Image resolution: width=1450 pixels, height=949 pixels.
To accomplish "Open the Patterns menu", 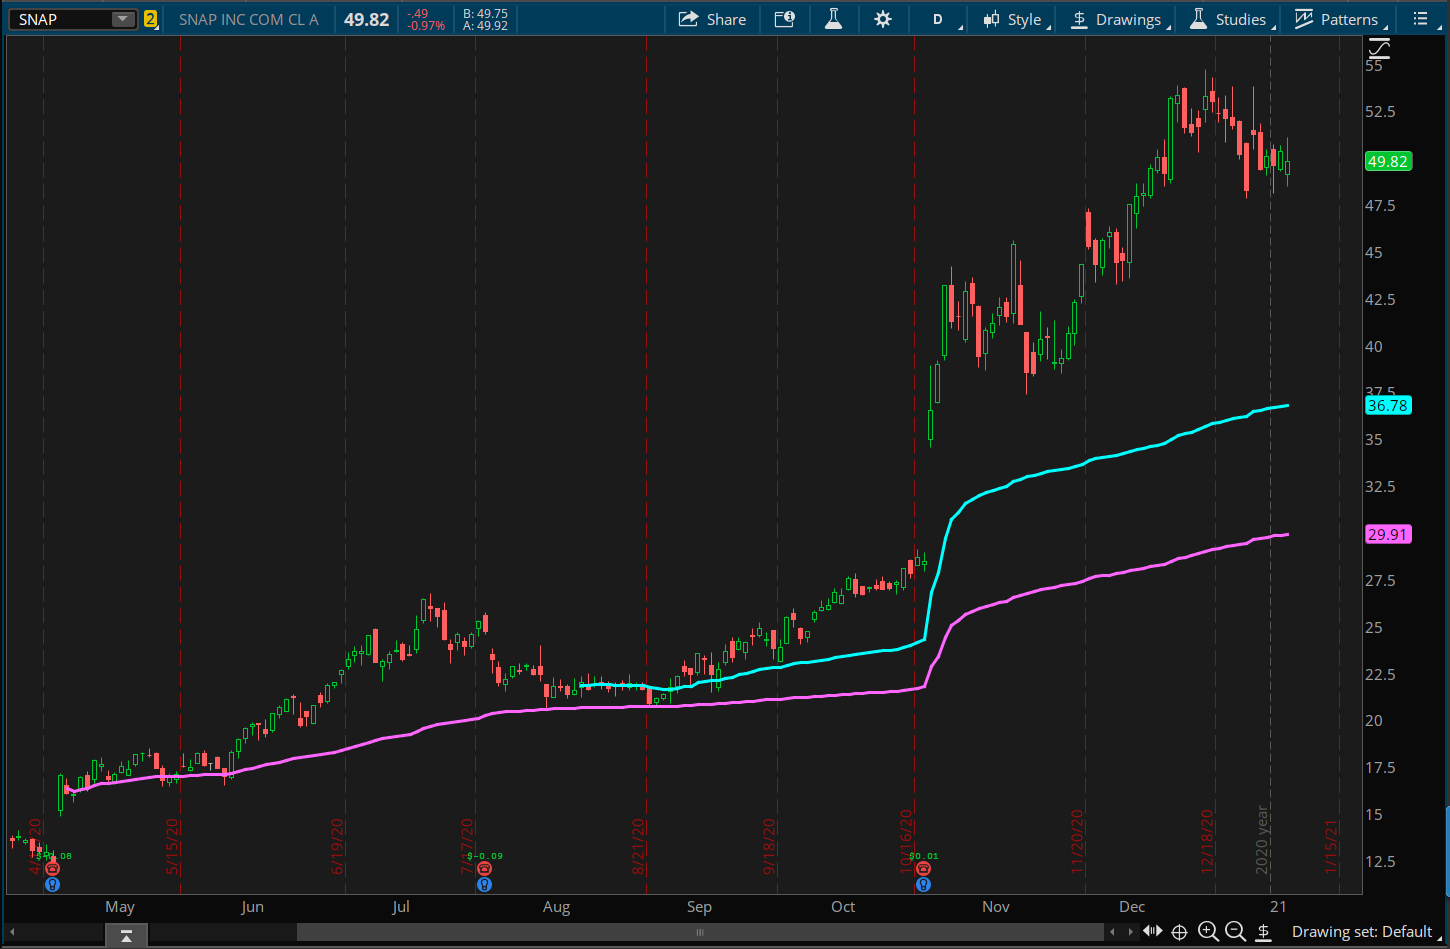I will (x=1336, y=19).
